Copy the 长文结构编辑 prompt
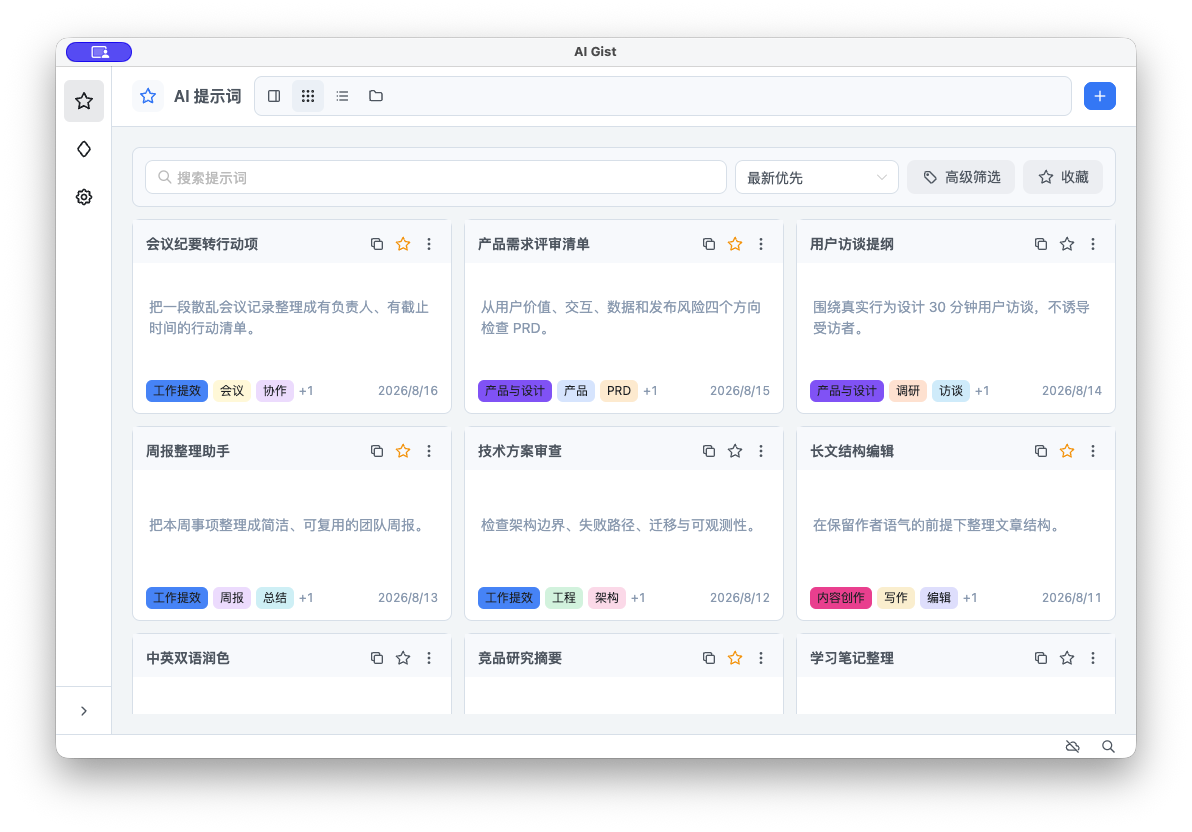1192x832 pixels. point(1041,451)
